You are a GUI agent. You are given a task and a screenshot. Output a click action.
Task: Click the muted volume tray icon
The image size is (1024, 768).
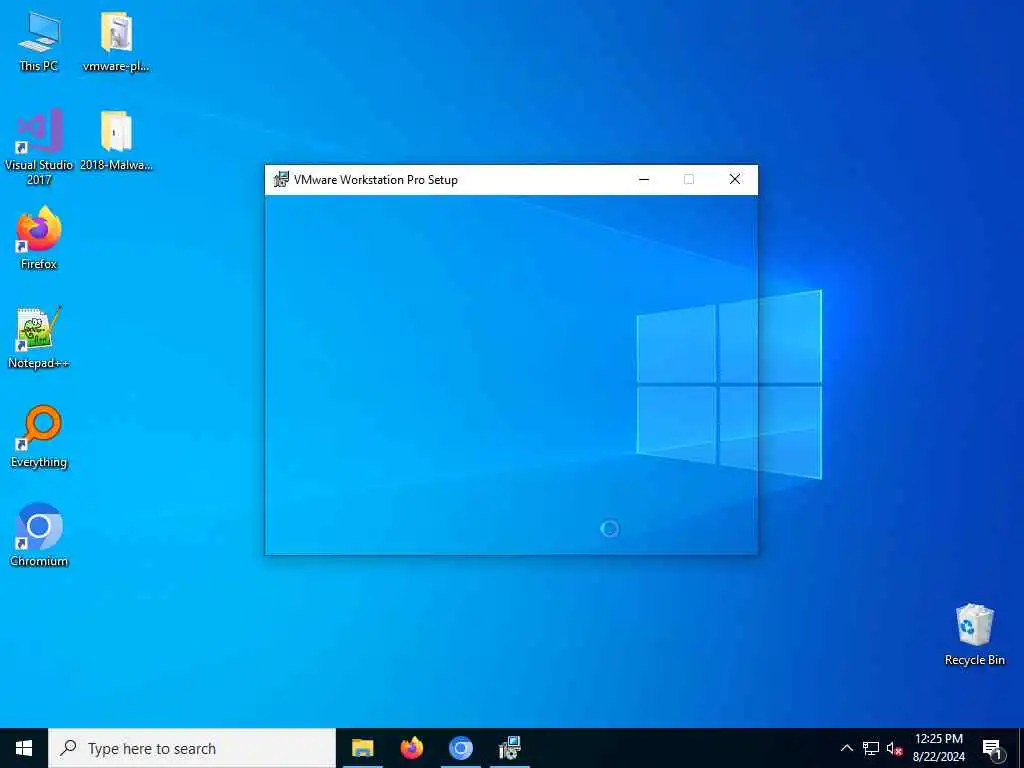click(x=894, y=748)
